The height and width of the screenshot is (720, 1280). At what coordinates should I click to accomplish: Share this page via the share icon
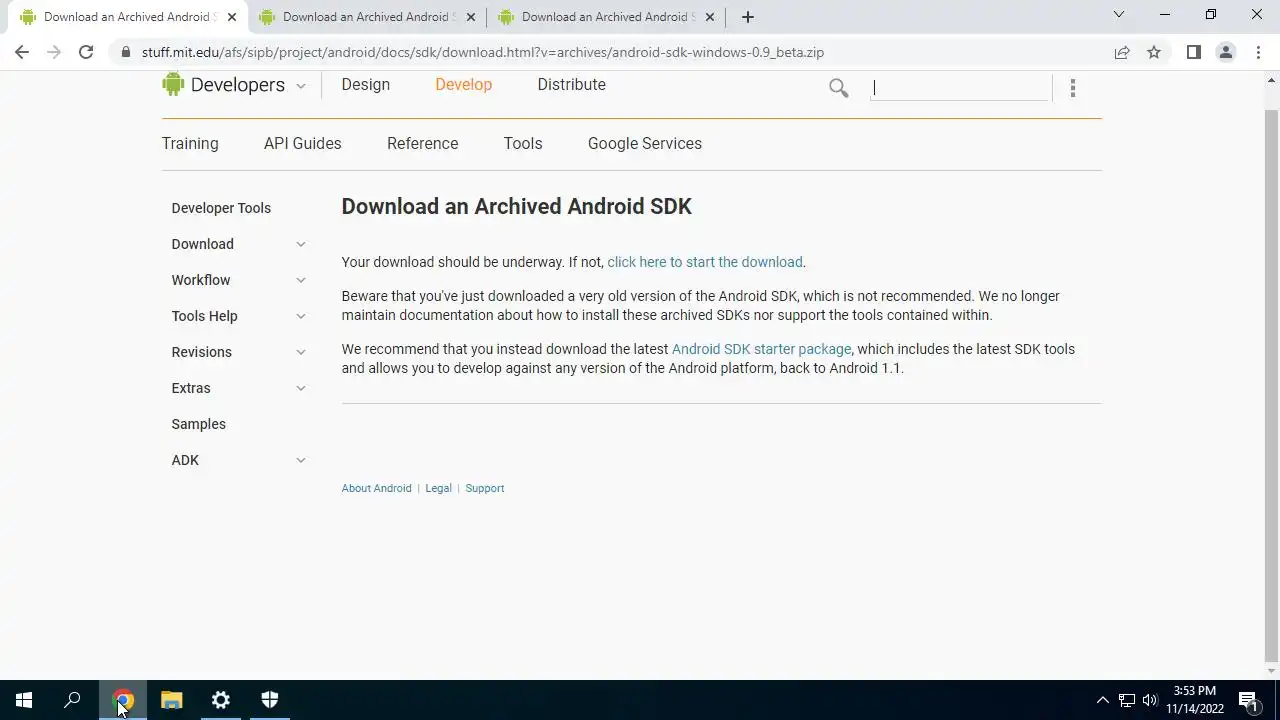point(1122,52)
